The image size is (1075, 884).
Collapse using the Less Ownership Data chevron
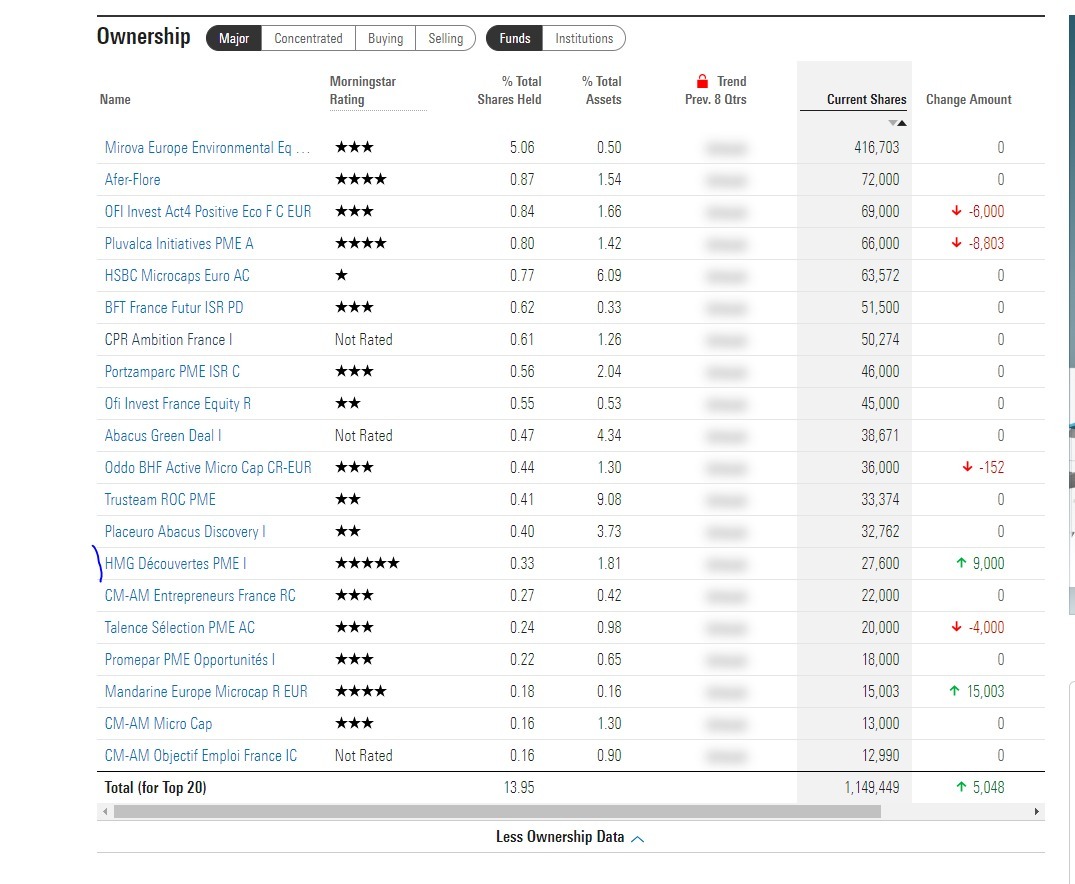point(638,839)
